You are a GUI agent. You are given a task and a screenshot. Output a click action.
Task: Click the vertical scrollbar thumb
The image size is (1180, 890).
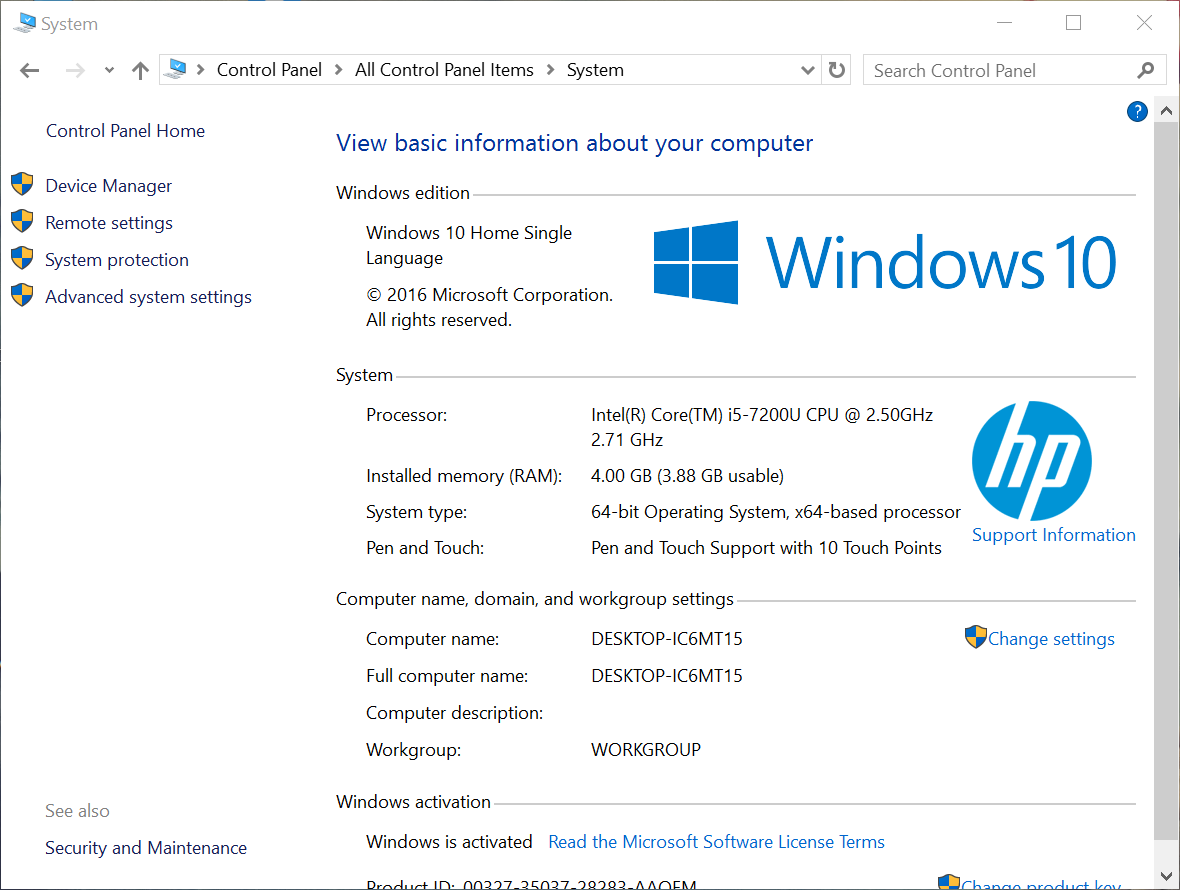pyautogui.click(x=1166, y=481)
